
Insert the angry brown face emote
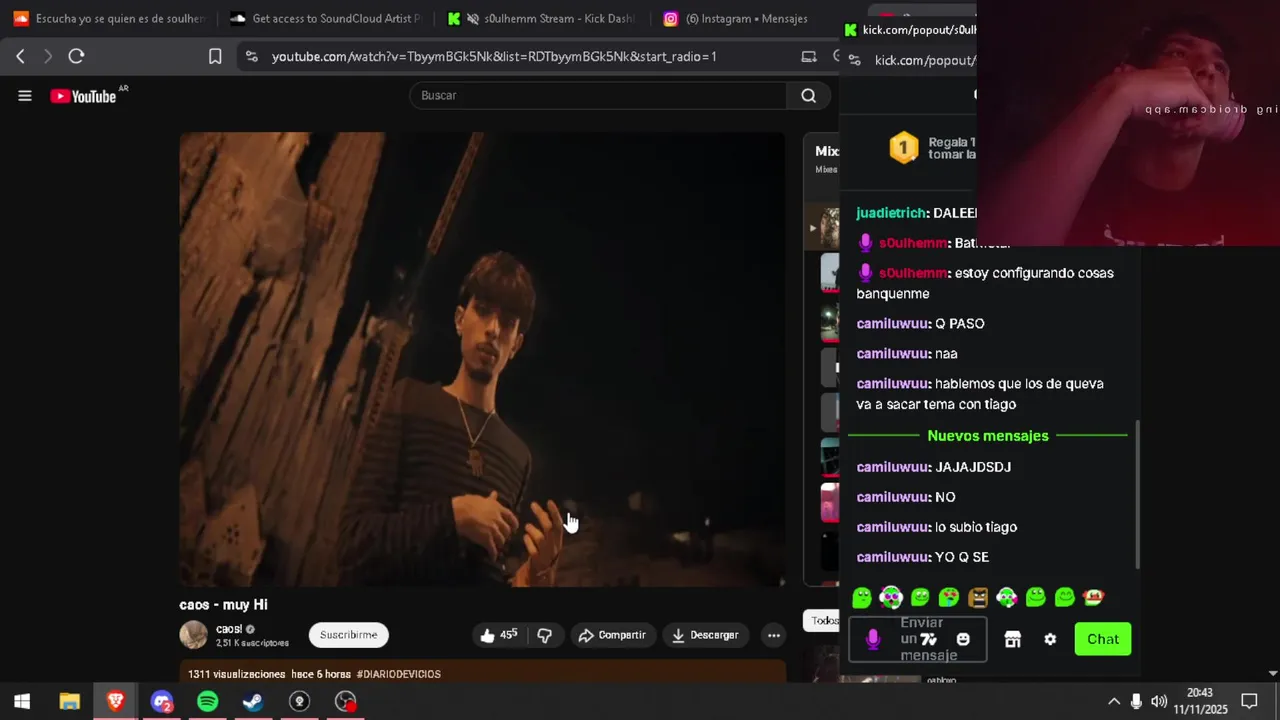pos(978,598)
